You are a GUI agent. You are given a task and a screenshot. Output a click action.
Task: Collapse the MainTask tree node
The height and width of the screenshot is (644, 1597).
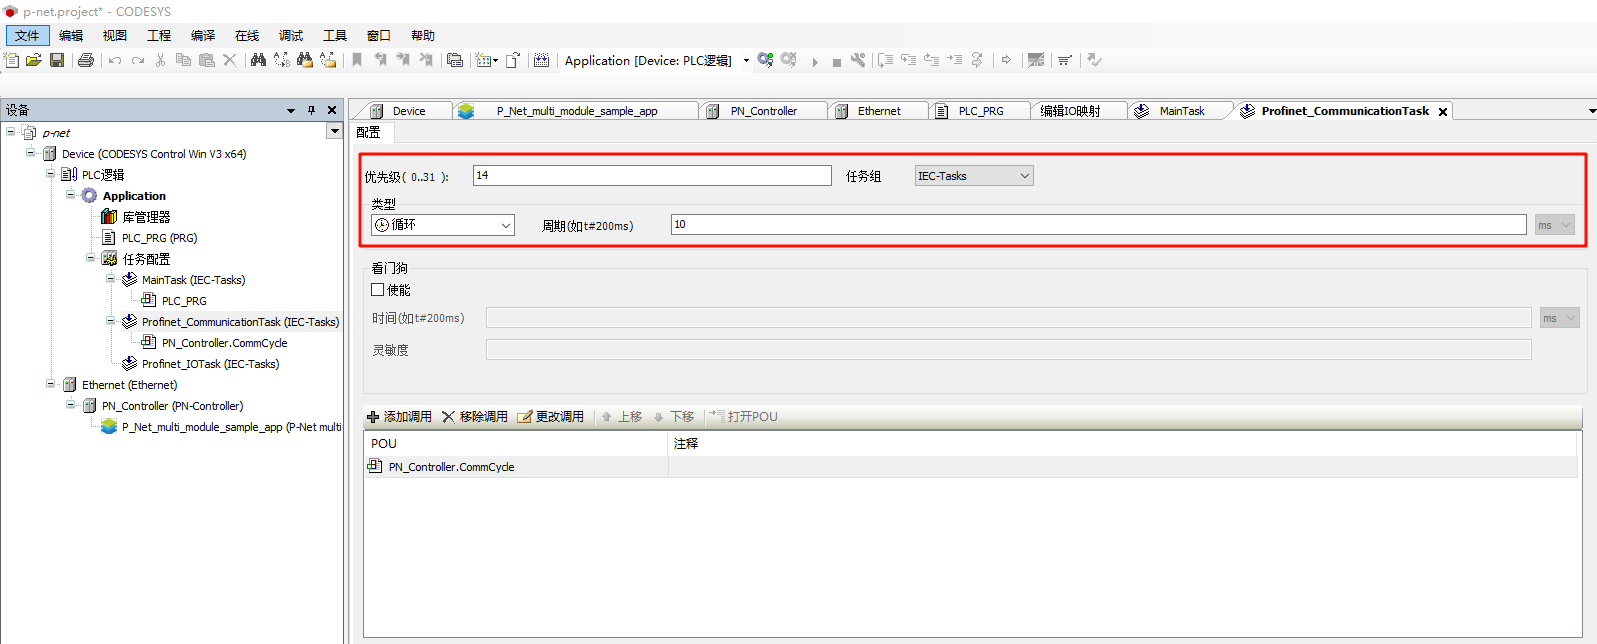point(111,279)
